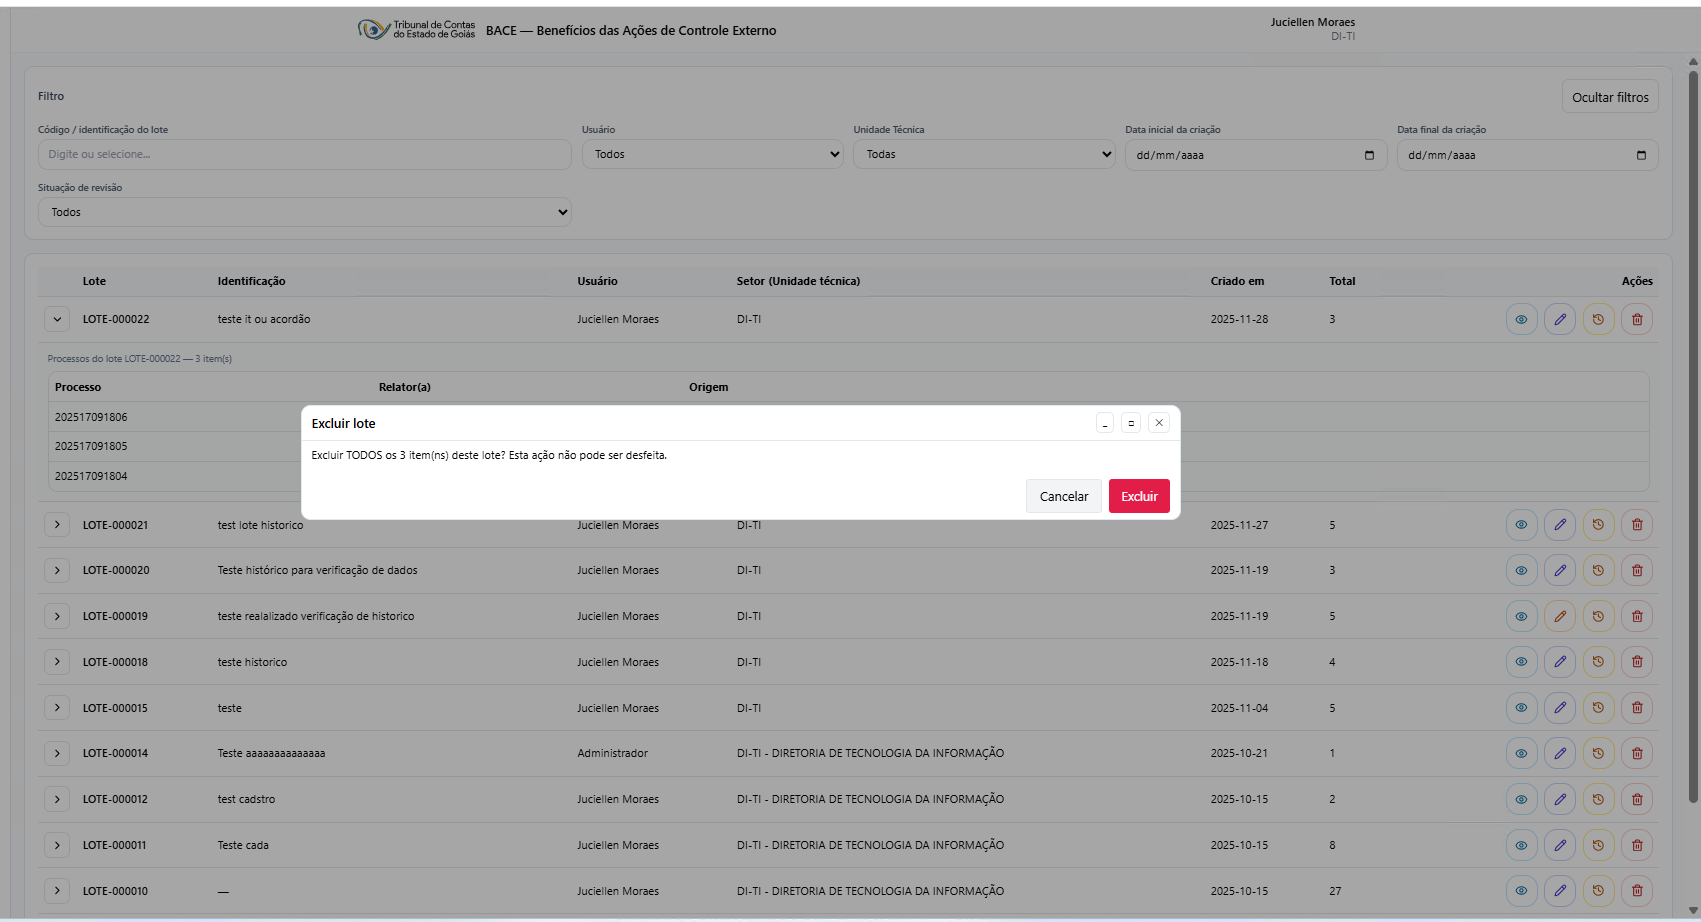
Task: Click the pencil edit icon for LOTE-000012
Action: (x=1560, y=800)
